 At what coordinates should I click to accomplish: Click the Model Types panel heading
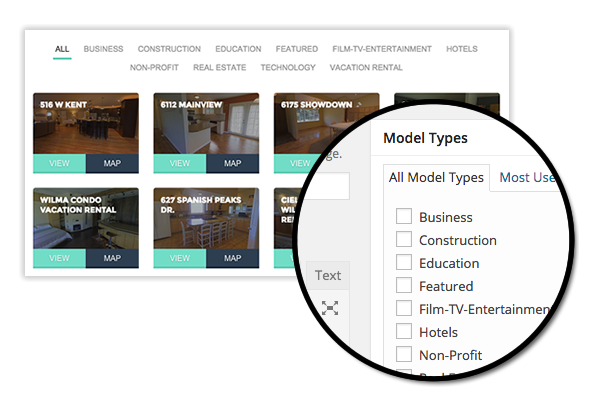pyautogui.click(x=426, y=138)
